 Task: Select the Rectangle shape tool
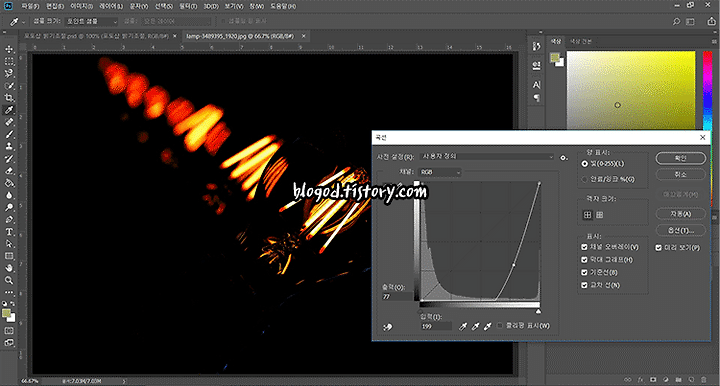[x=9, y=256]
